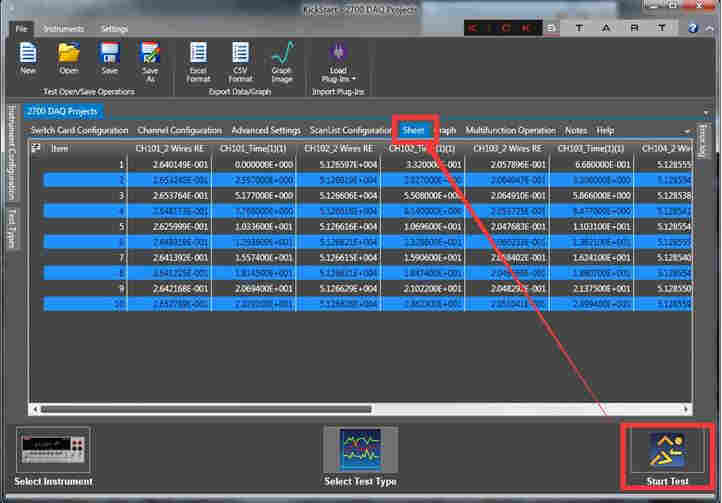
Task: Click the Select Test Type icon
Action: point(360,450)
